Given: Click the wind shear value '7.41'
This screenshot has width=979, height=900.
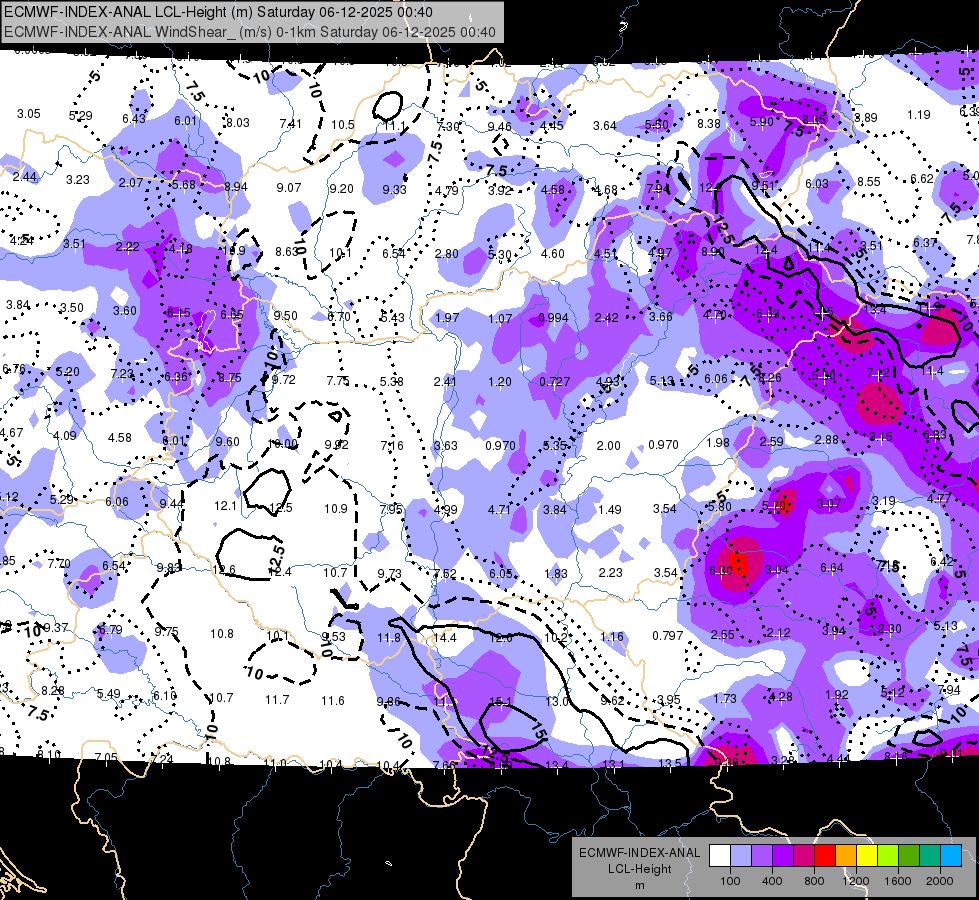Looking at the screenshot, I should coord(290,124).
